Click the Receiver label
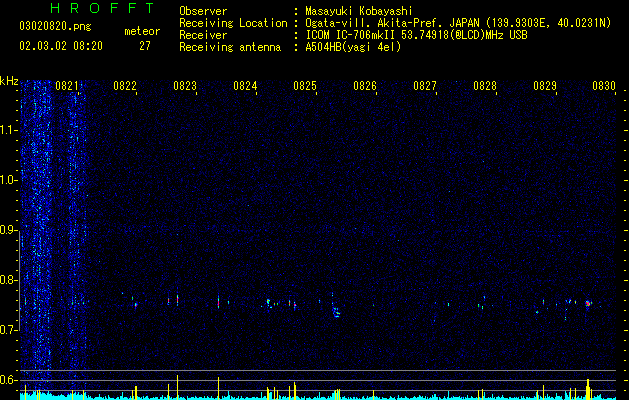629x400 pixels. pyautogui.click(x=203, y=35)
